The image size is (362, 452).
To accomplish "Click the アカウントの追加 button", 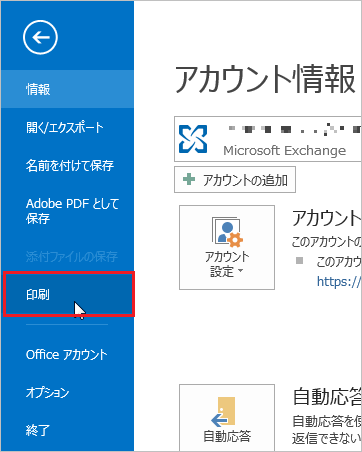I will (235, 180).
